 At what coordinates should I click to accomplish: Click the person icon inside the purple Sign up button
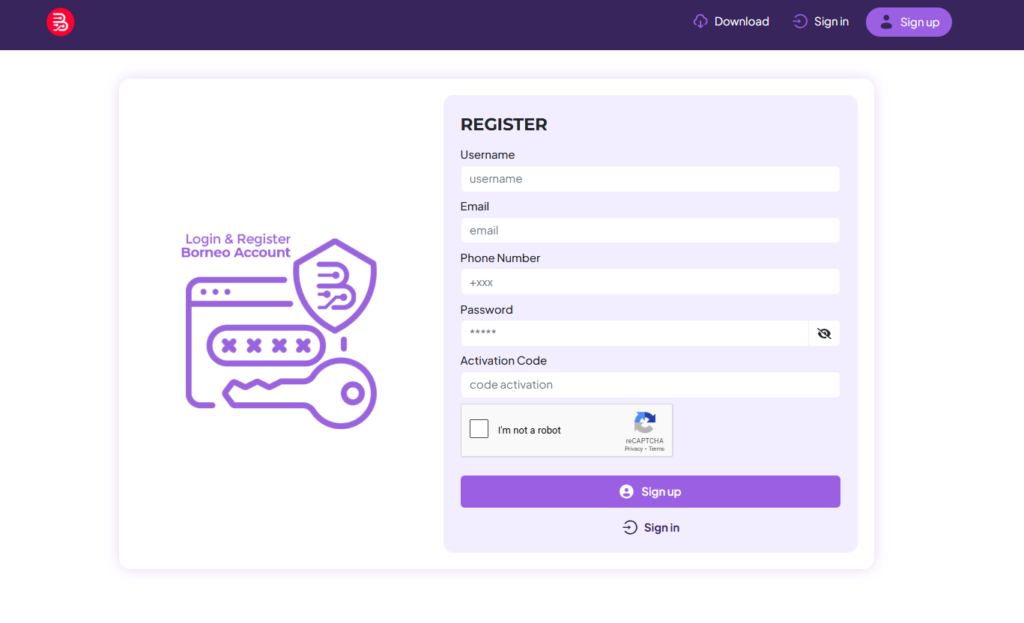click(x=628, y=491)
